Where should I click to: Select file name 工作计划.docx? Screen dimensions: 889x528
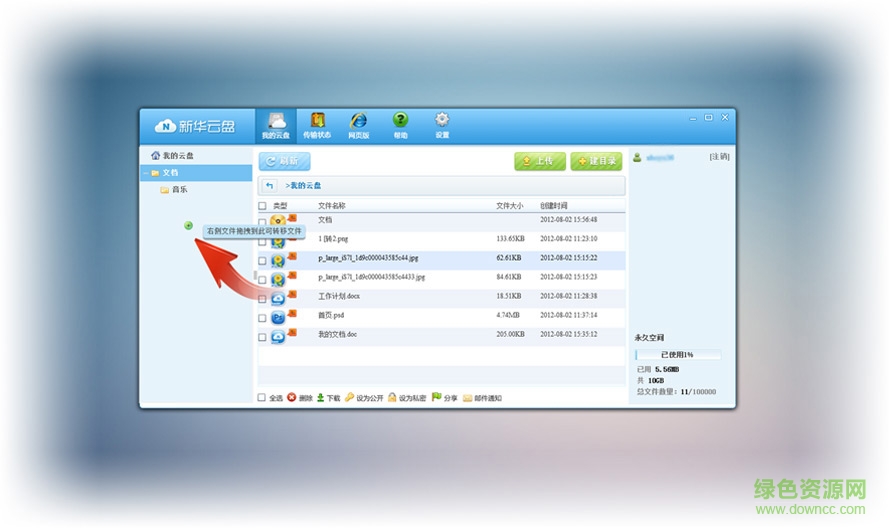pyautogui.click(x=339, y=296)
